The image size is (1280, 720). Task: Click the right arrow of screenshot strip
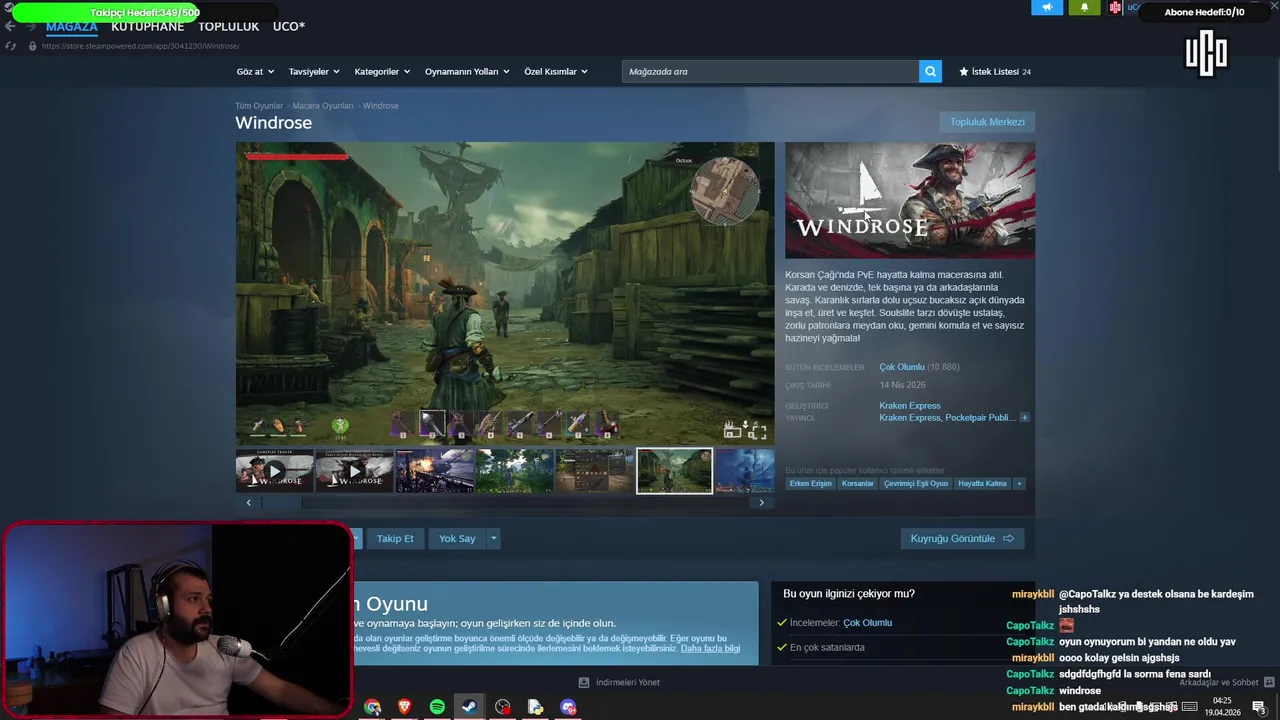coord(761,503)
